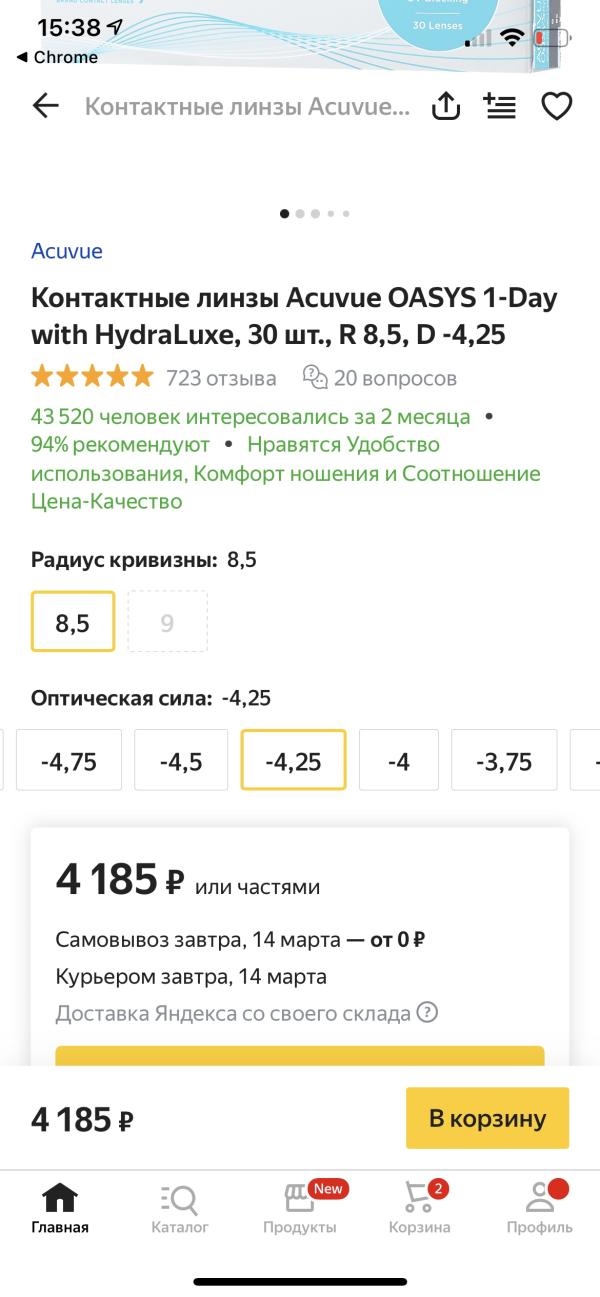Open the Acuvue brand link
The height and width of the screenshot is (1297, 600).
click(x=67, y=251)
